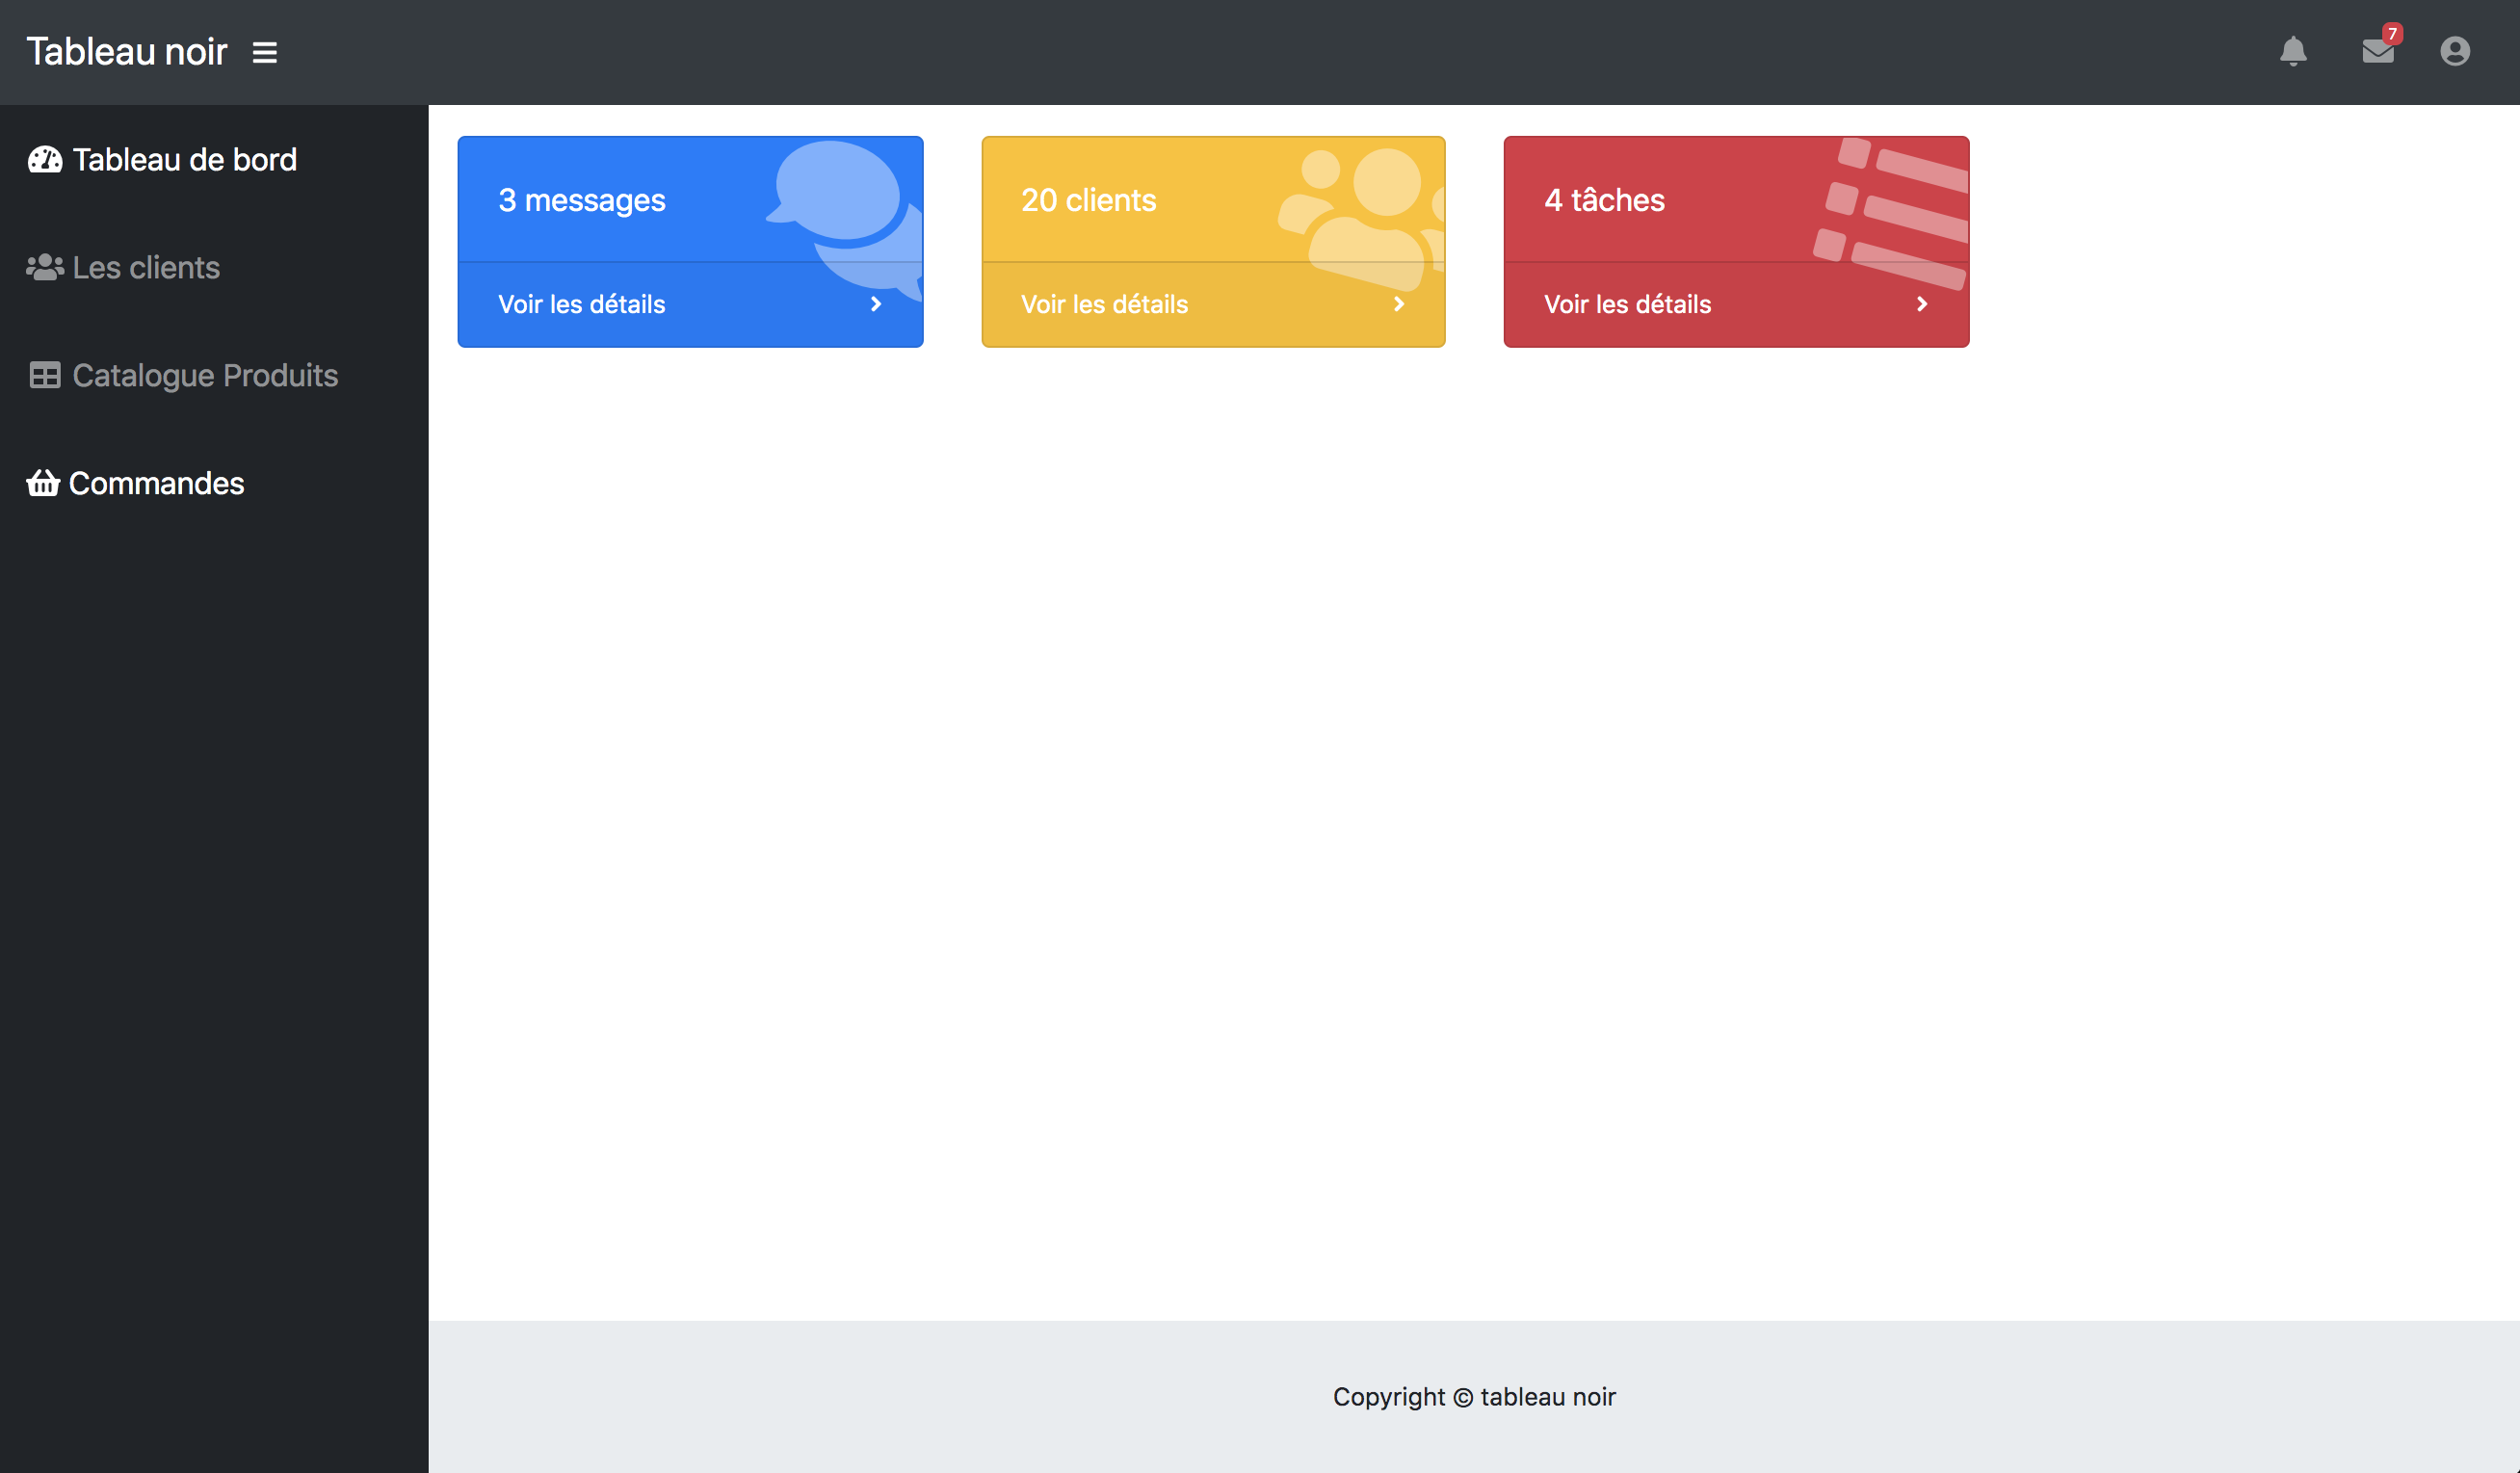The height and width of the screenshot is (1473, 2520).
Task: Click the chevron on the tâches card
Action: [x=1922, y=304]
